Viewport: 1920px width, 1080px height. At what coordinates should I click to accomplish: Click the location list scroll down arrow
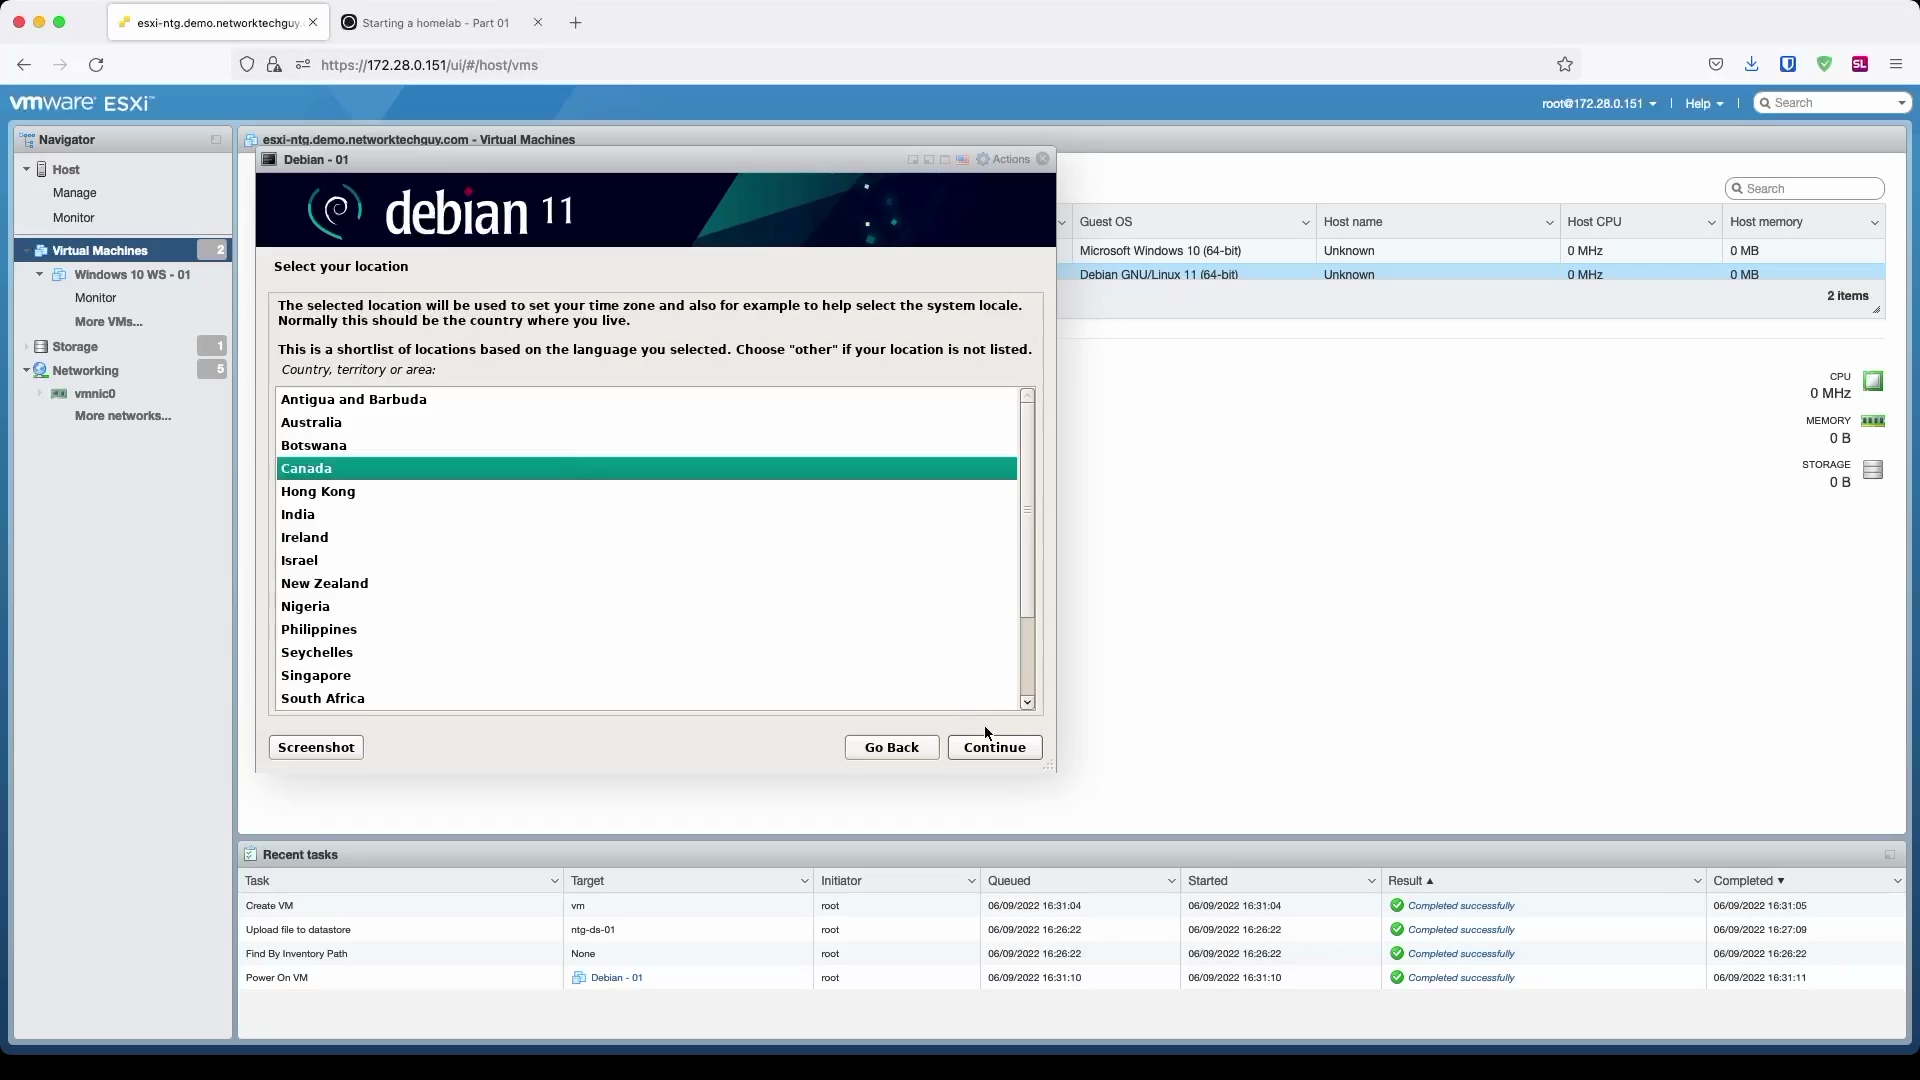[x=1027, y=703]
